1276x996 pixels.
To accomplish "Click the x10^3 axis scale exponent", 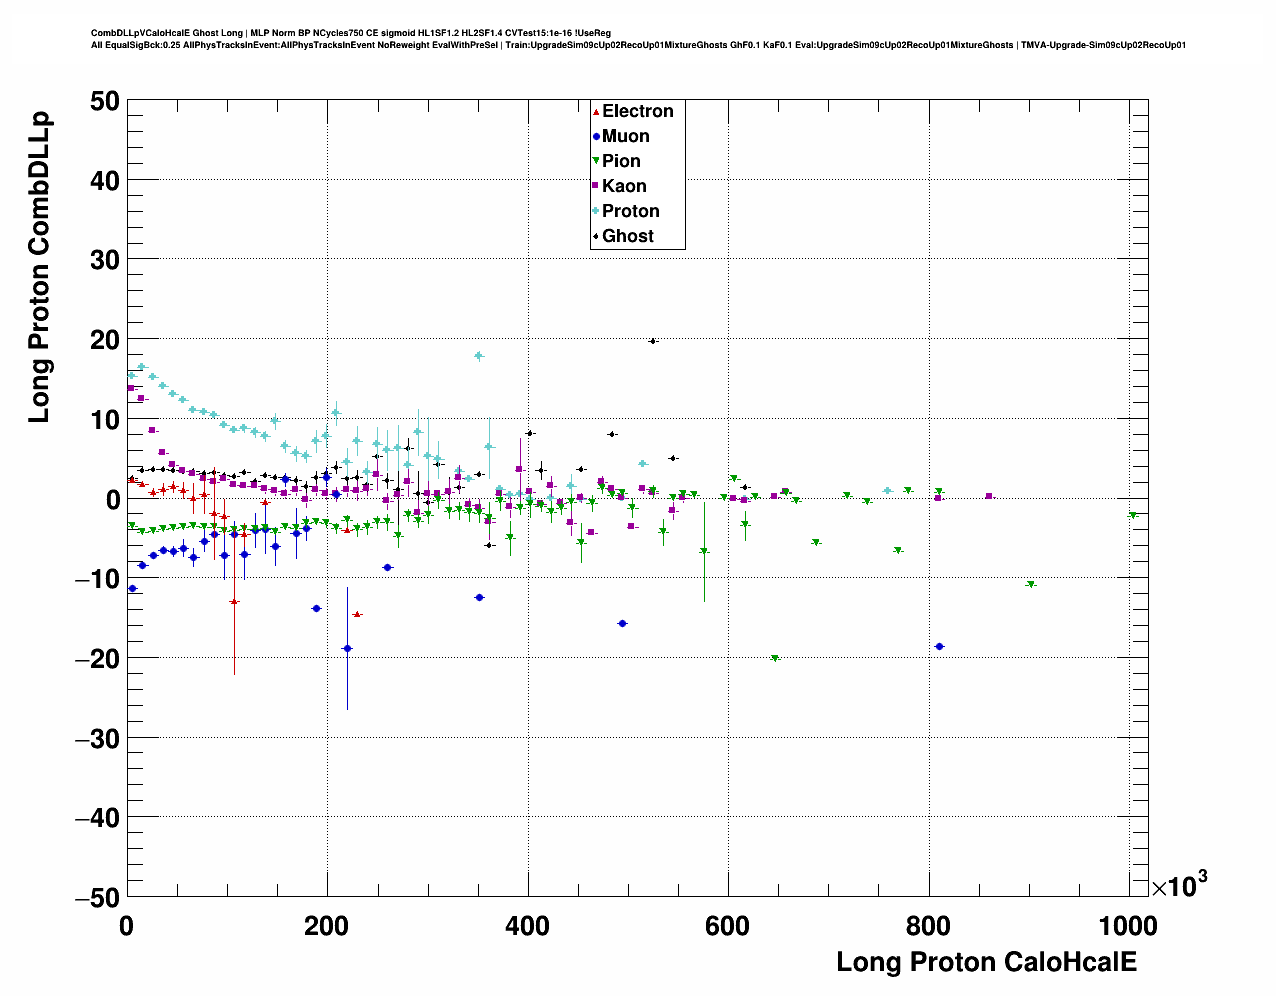I will 1178,886.
